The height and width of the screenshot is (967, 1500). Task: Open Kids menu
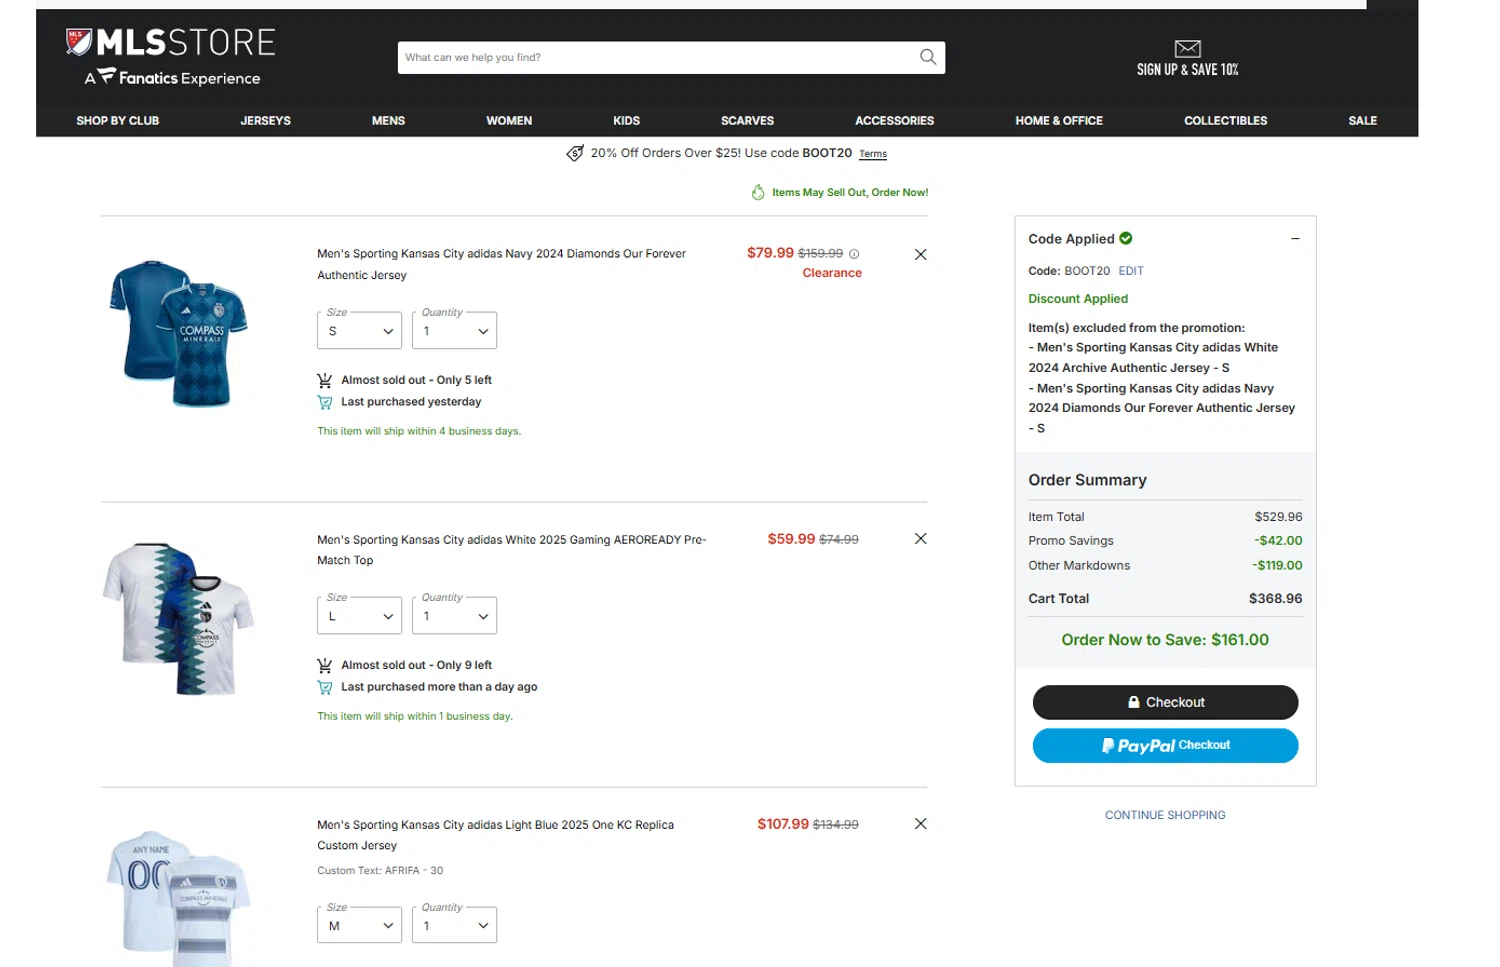coord(626,121)
